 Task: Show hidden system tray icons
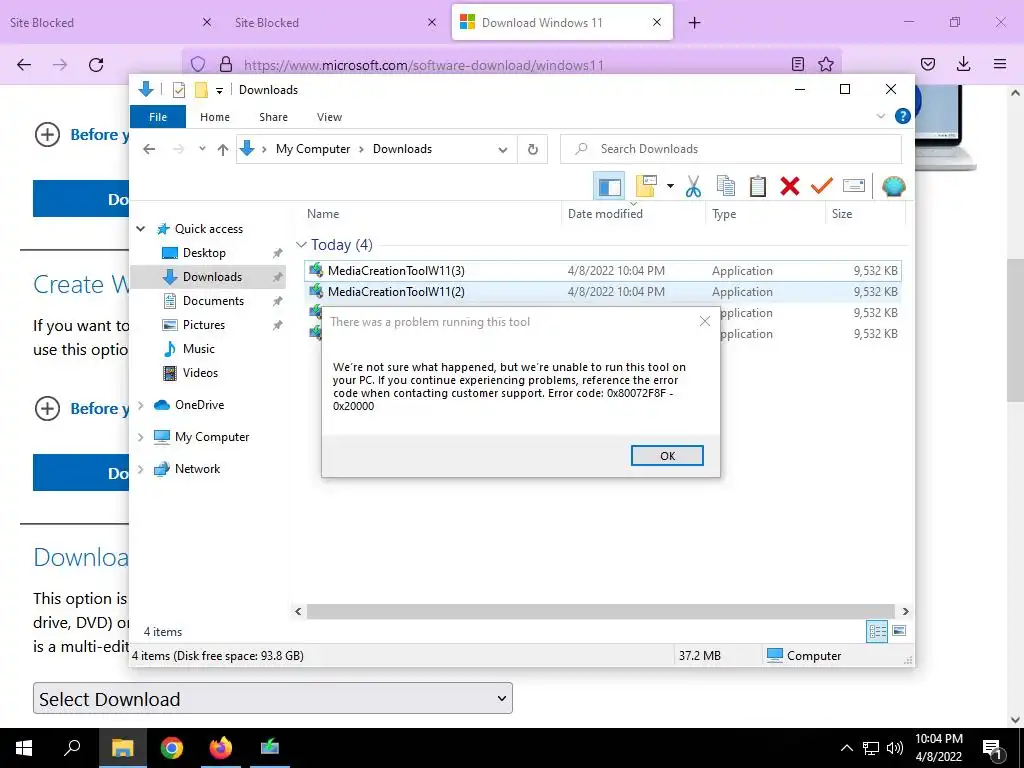pos(846,748)
